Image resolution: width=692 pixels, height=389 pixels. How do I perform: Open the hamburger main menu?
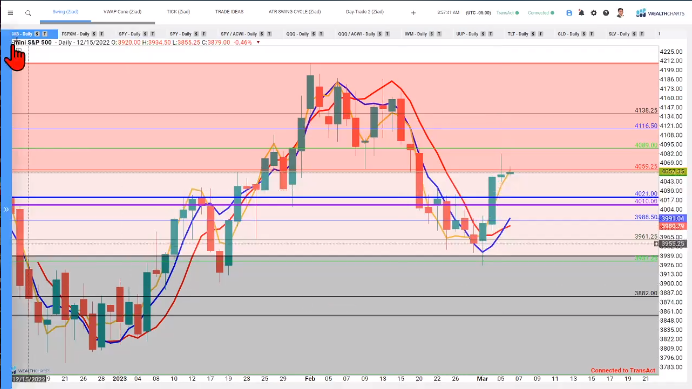(x=10, y=13)
